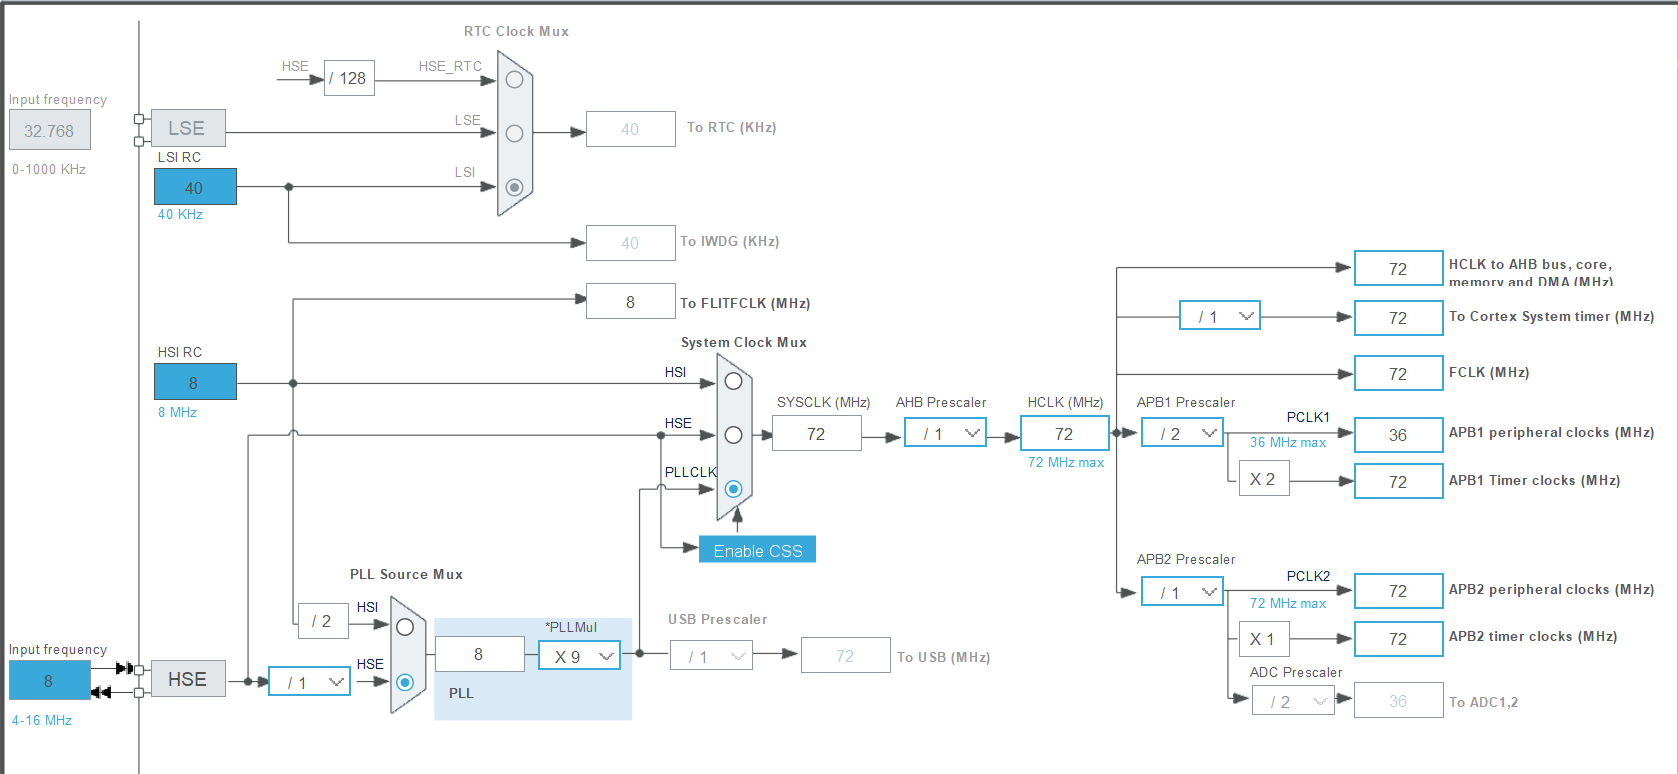Click the 72 MHz max HCLK note
The image size is (1678, 774).
(x=1066, y=462)
